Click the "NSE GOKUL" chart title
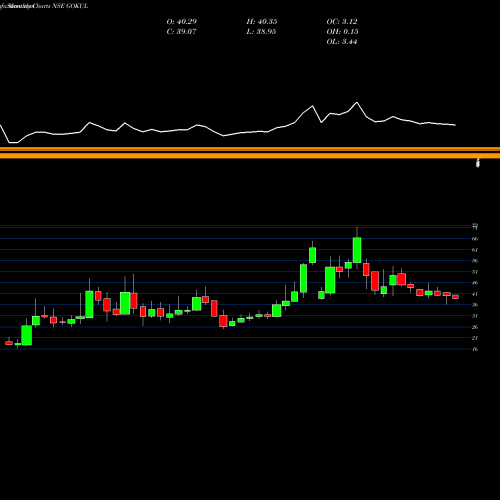The image size is (500, 500). click(70, 6)
